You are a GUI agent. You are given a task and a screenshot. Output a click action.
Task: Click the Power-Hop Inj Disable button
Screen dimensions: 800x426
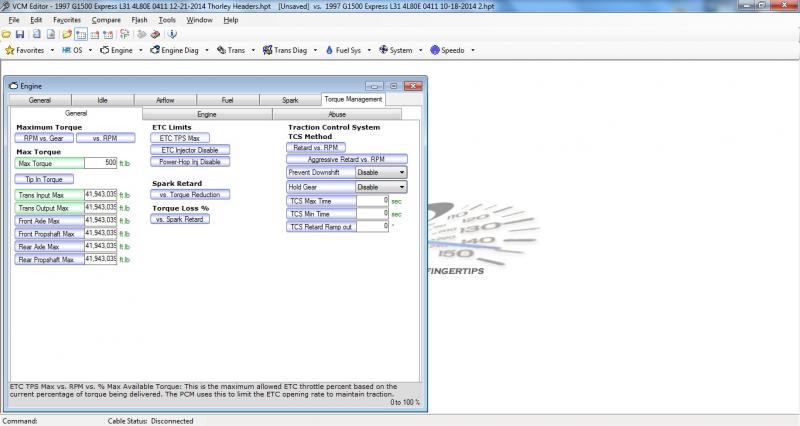pyautogui.click(x=190, y=162)
